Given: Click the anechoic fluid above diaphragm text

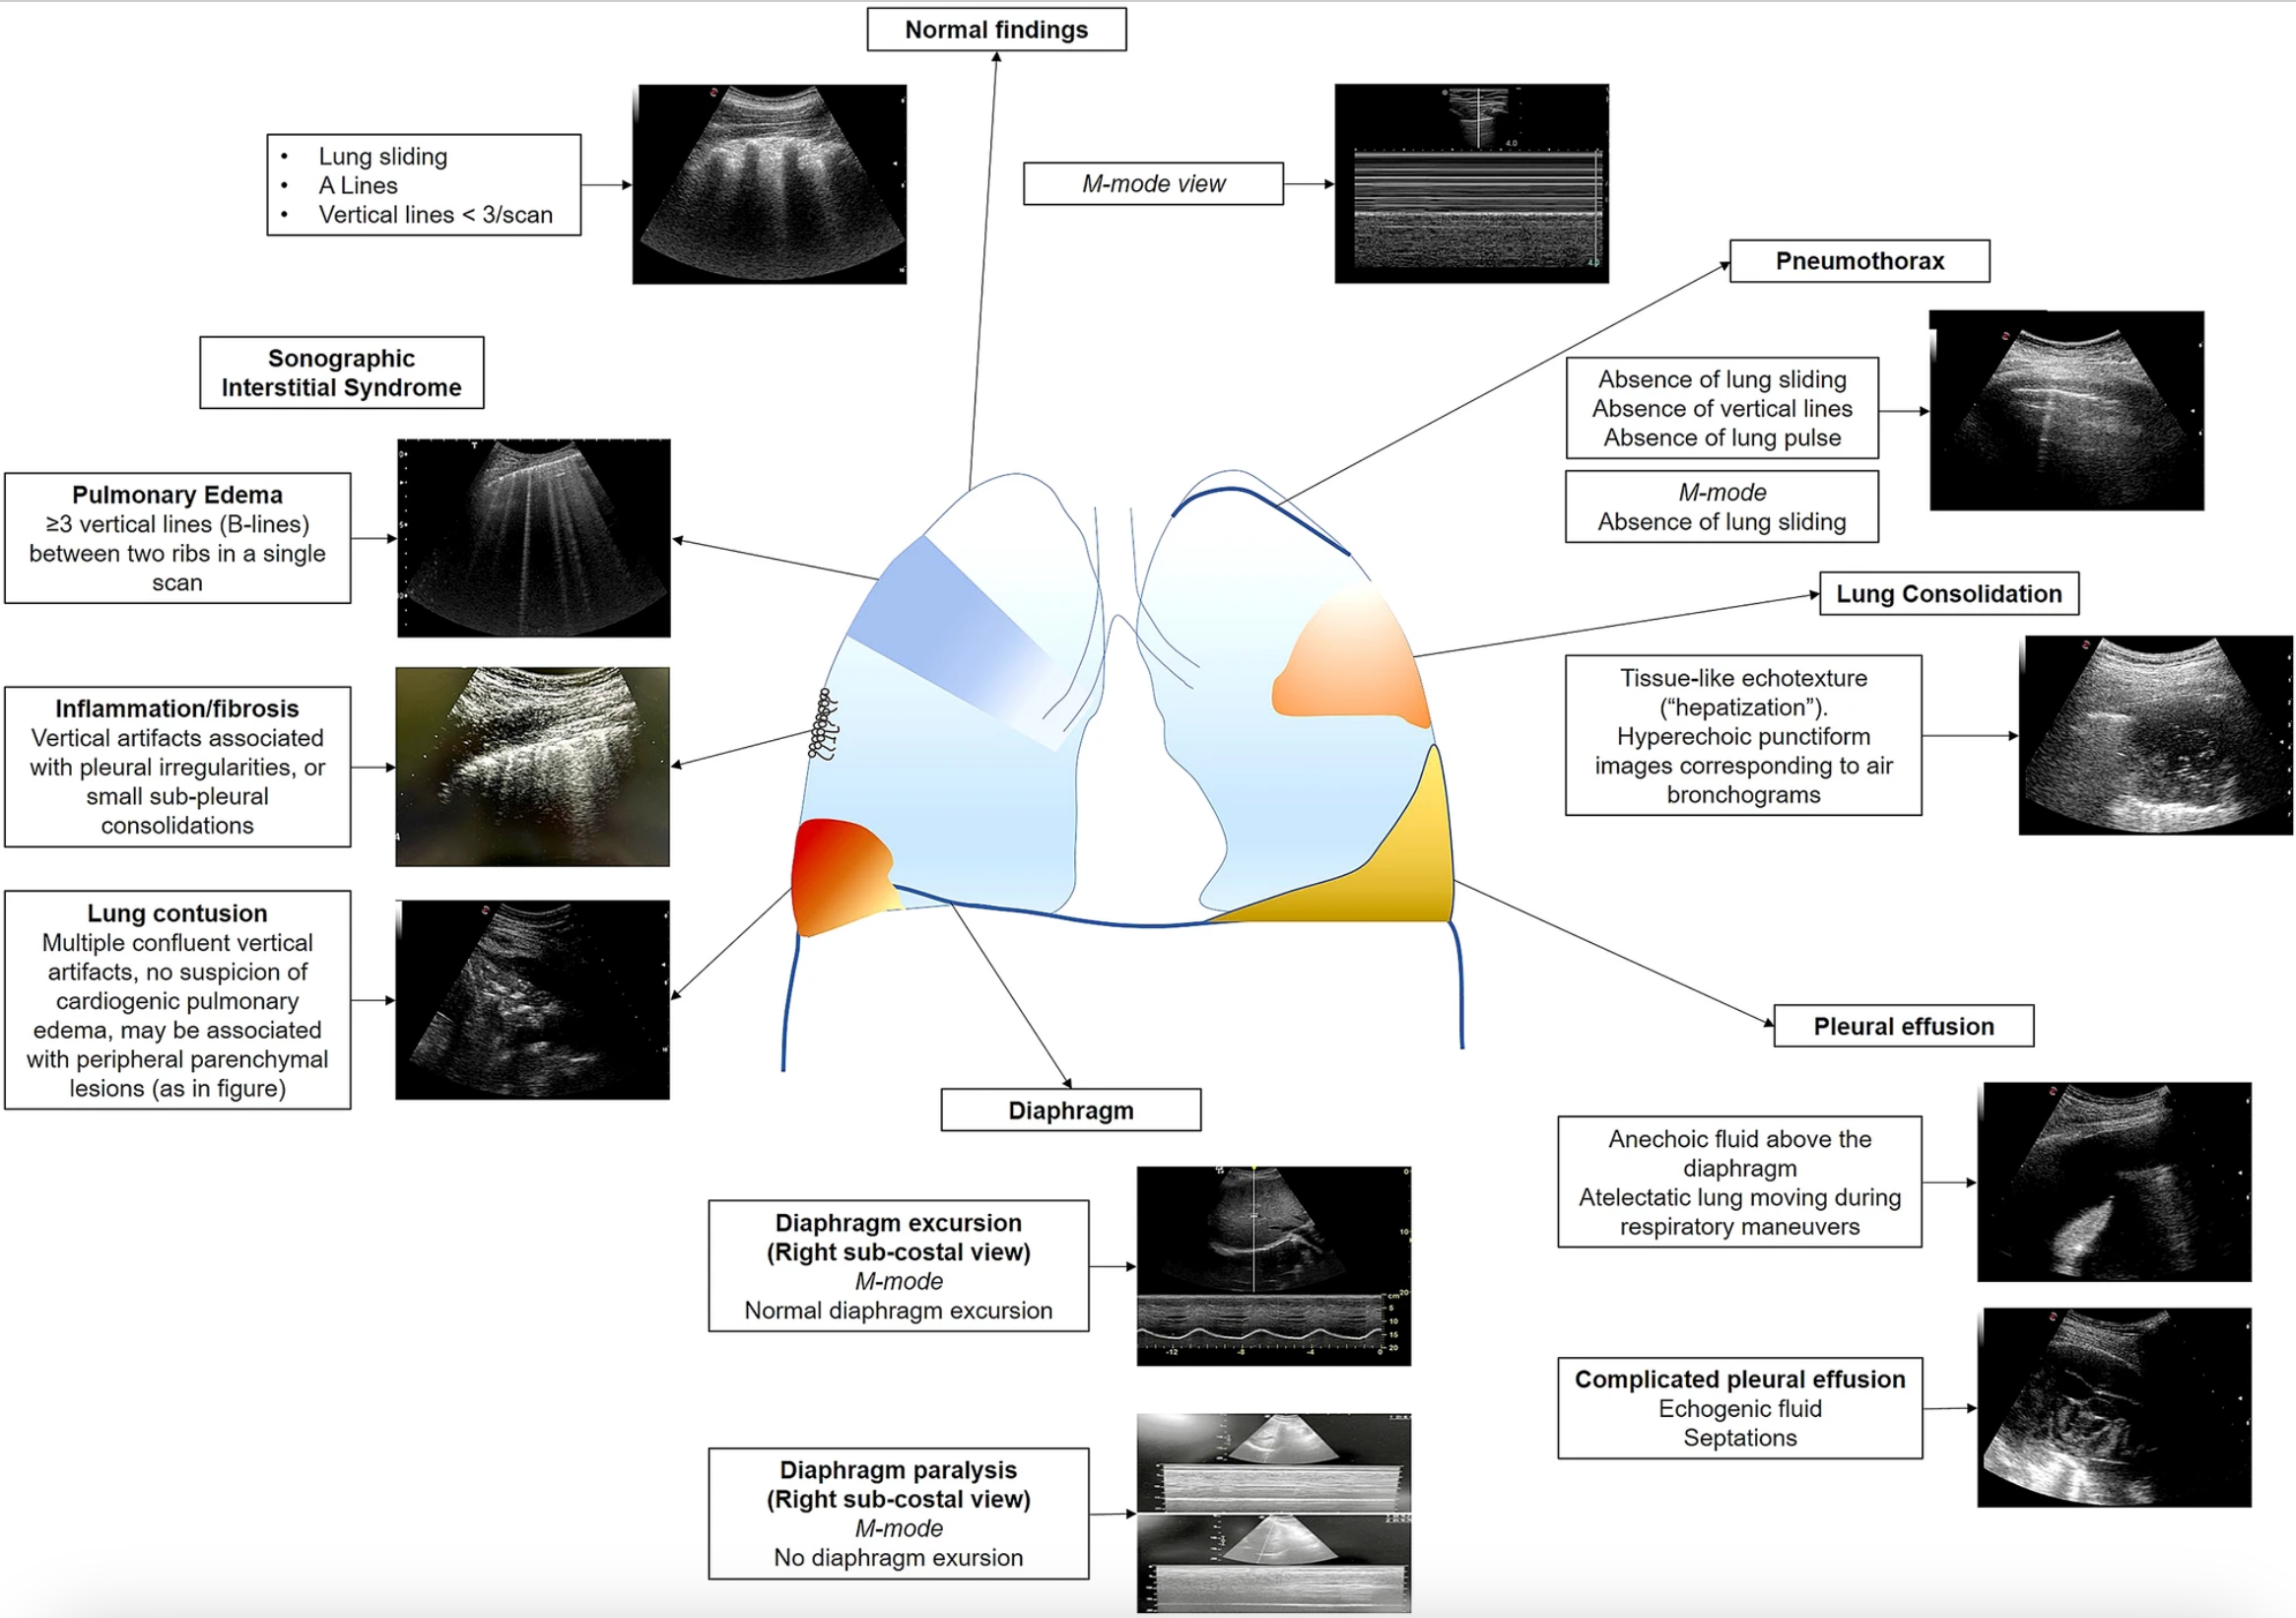Looking at the screenshot, I should click(x=1738, y=1182).
